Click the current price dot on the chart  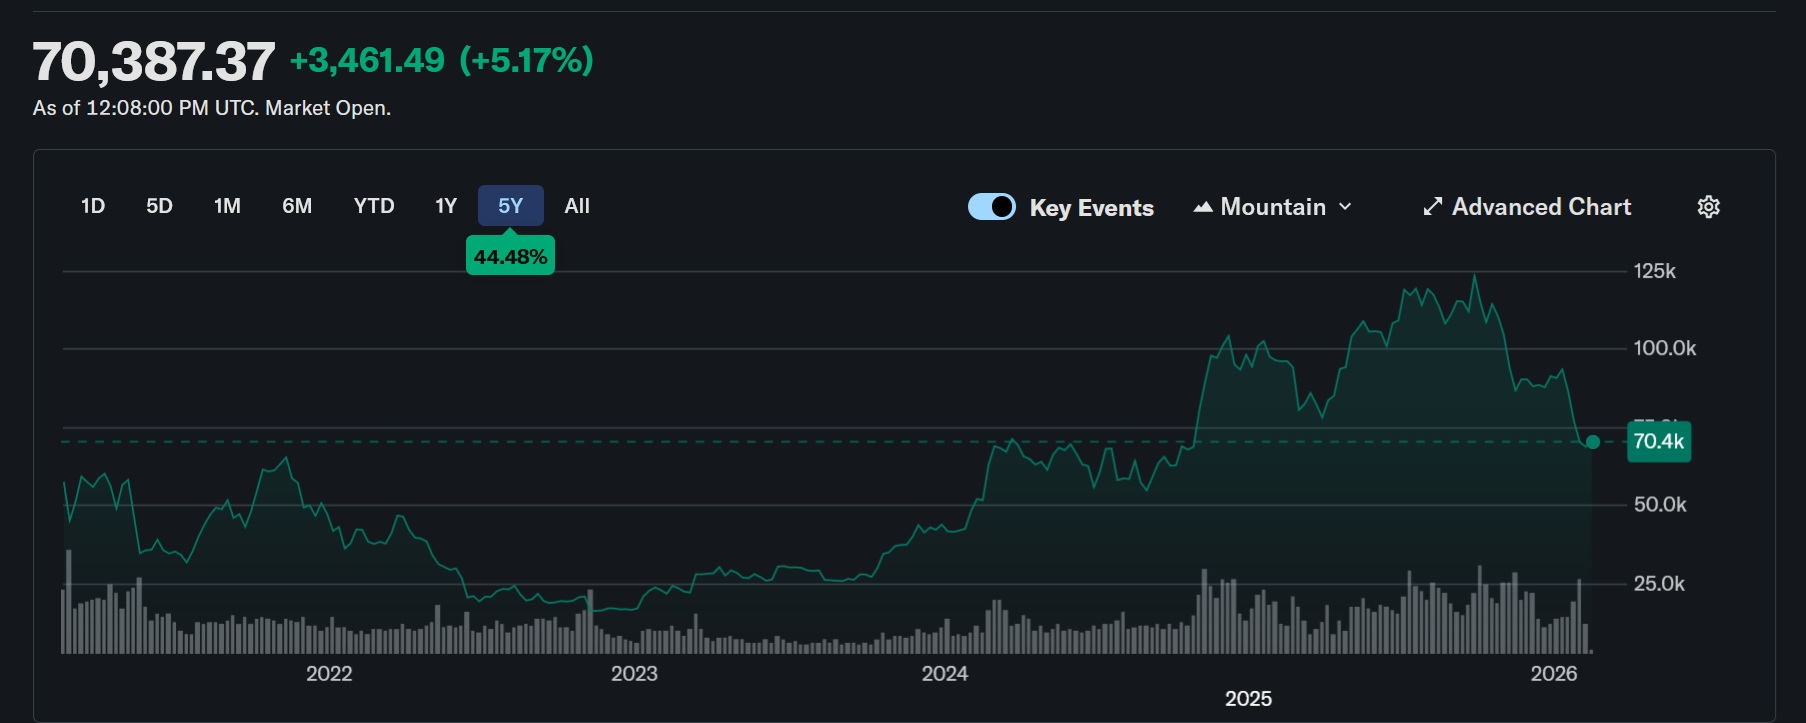pos(1593,442)
